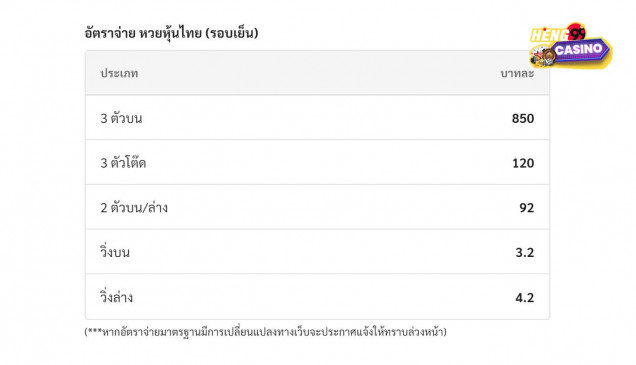The width and height of the screenshot is (636, 365).
Task: Click the footnote about payout rate changes
Action: (265, 332)
